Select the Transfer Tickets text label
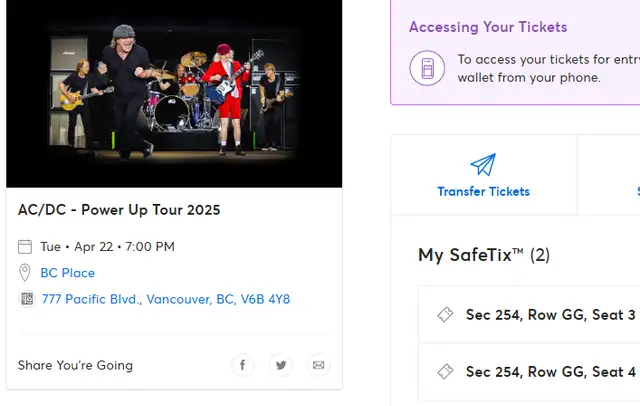640x406 pixels. pos(483,191)
